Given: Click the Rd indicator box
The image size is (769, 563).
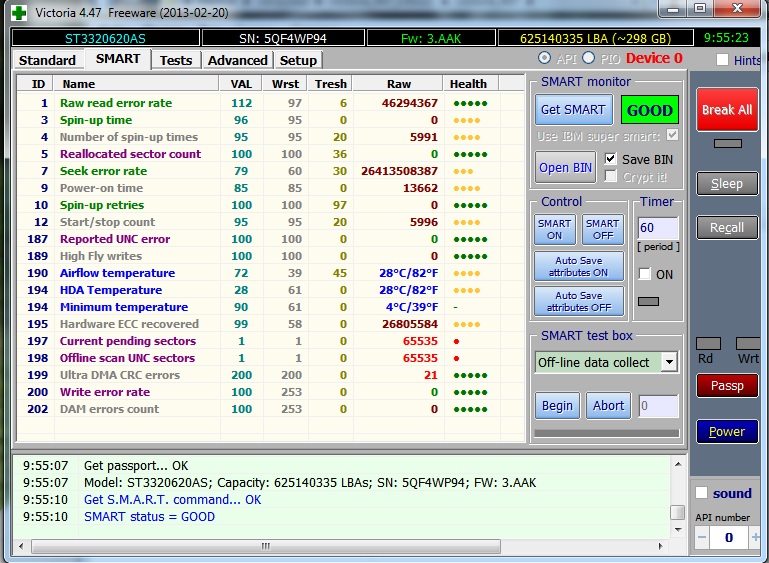Looking at the screenshot, I should [708, 343].
